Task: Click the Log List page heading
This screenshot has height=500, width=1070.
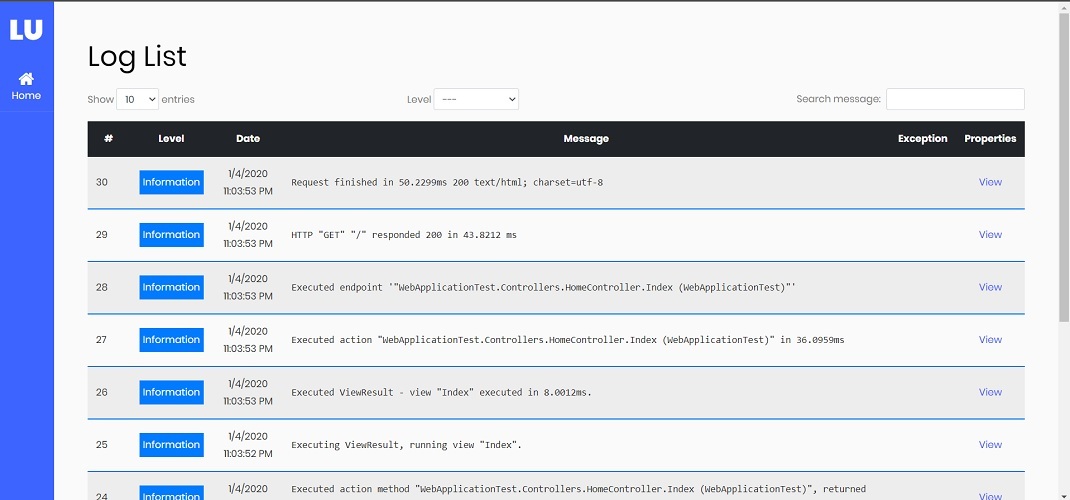Action: 137,56
